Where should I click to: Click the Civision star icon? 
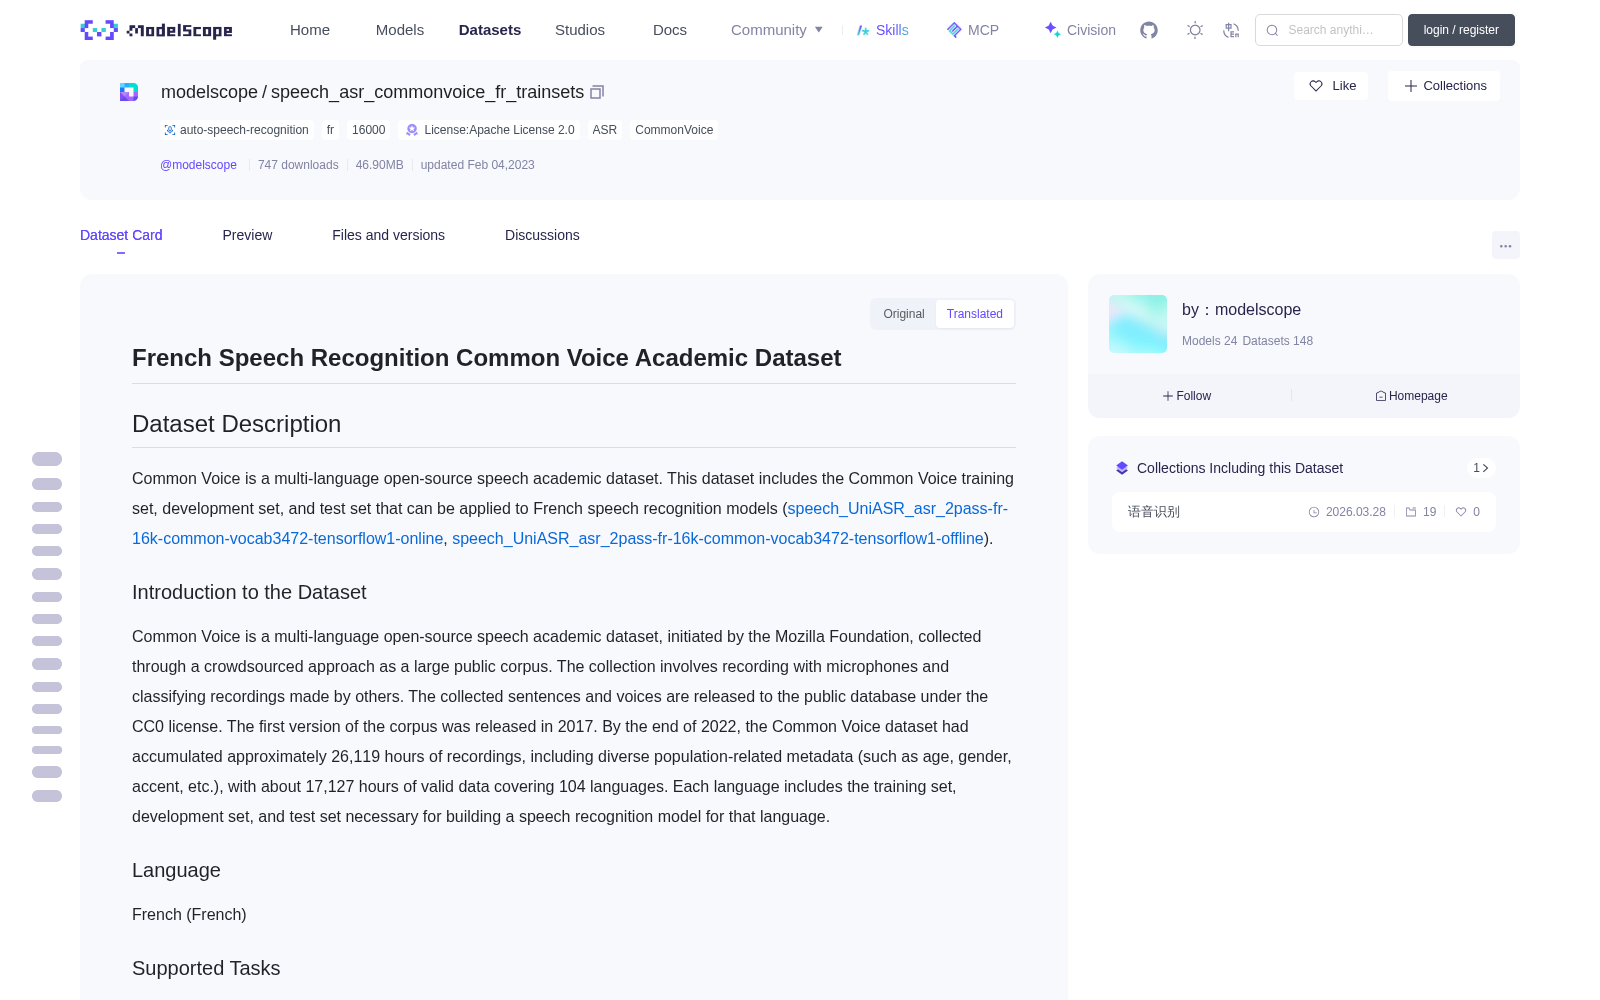pos(1052,30)
